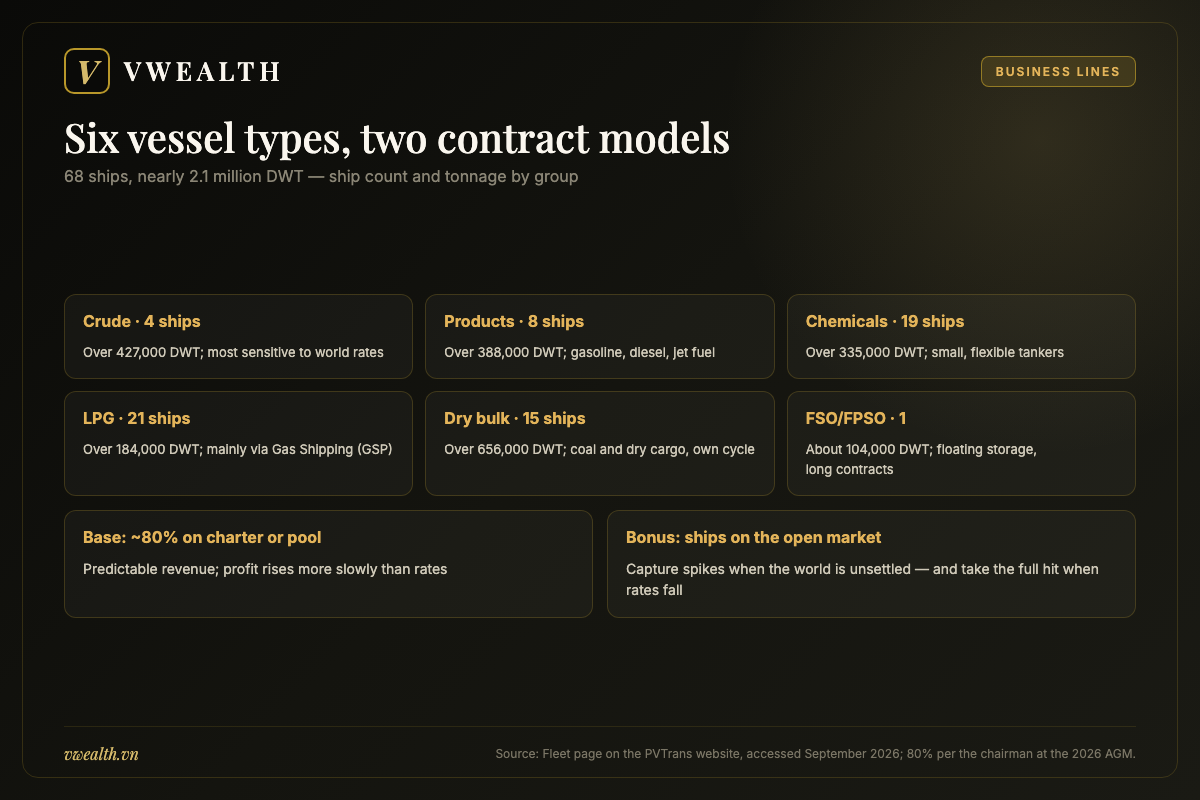Image resolution: width=1200 pixels, height=800 pixels.
Task: Select the Crude · 4 ships card
Action: (x=238, y=336)
